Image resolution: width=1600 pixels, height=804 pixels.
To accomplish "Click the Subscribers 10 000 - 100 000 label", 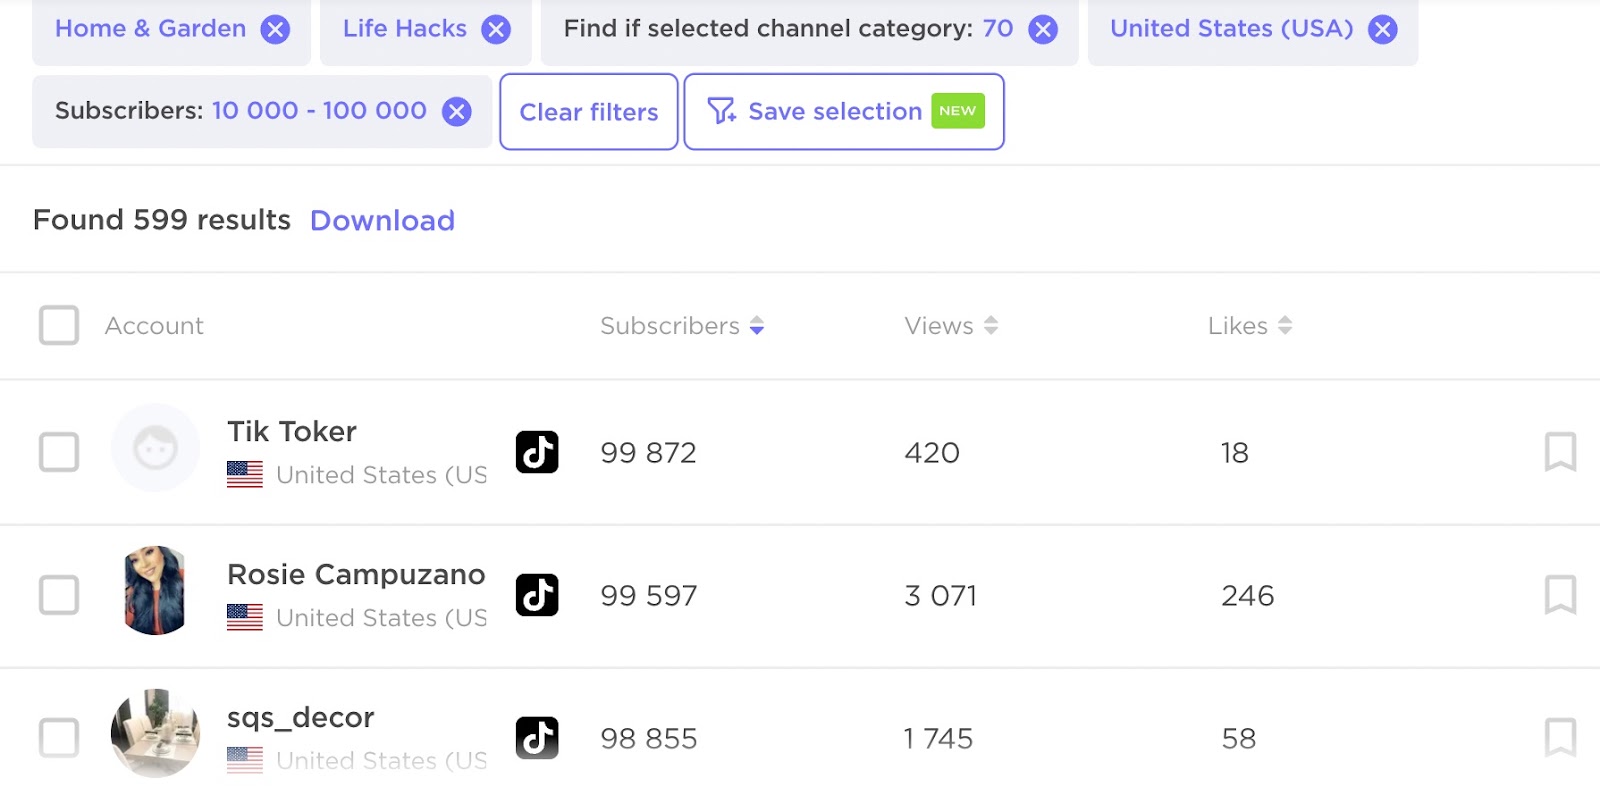I will click(241, 111).
